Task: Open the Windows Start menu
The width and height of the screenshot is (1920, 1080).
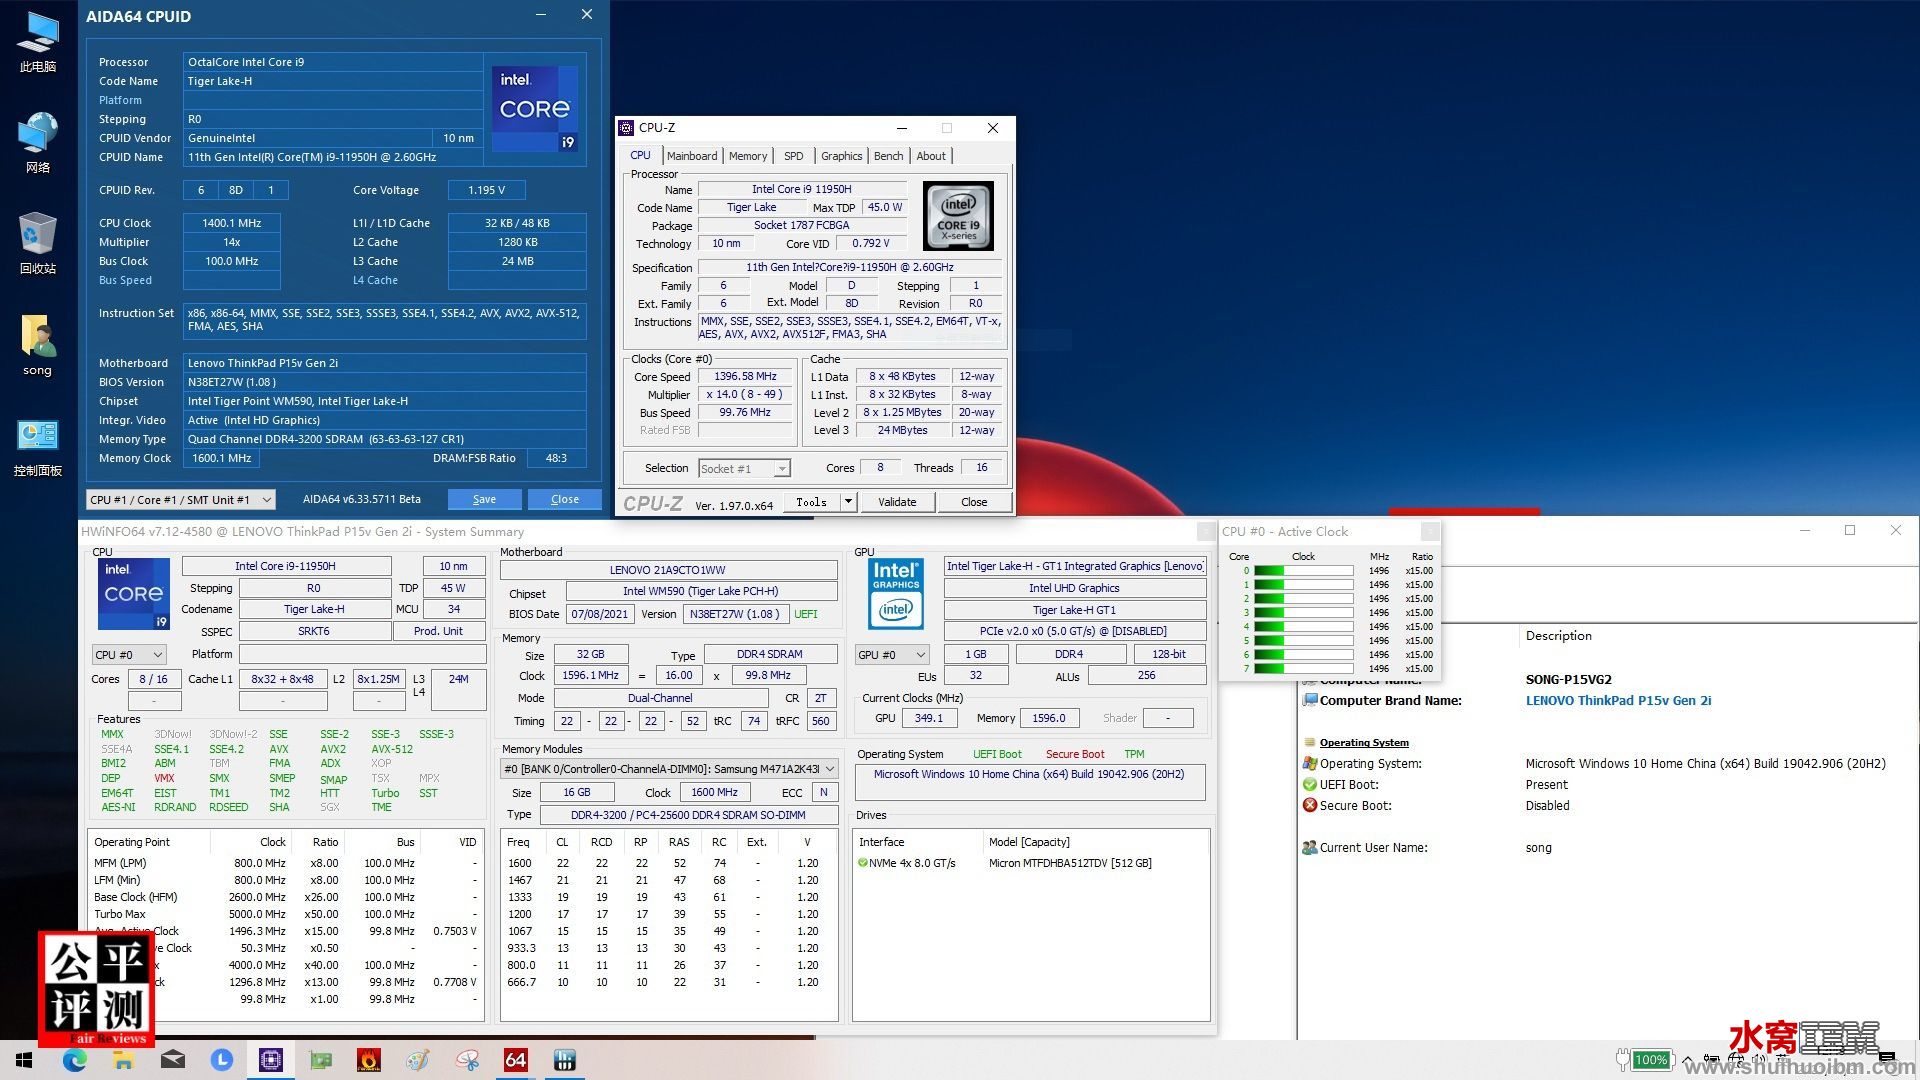Action: (24, 1060)
